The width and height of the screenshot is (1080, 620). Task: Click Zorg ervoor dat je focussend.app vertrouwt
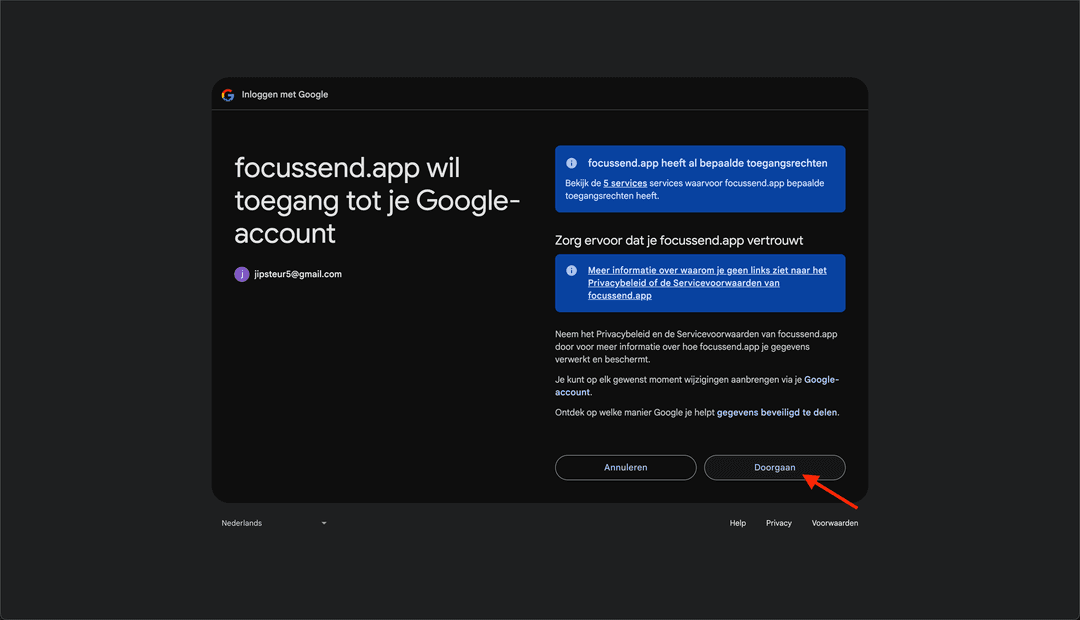point(678,240)
